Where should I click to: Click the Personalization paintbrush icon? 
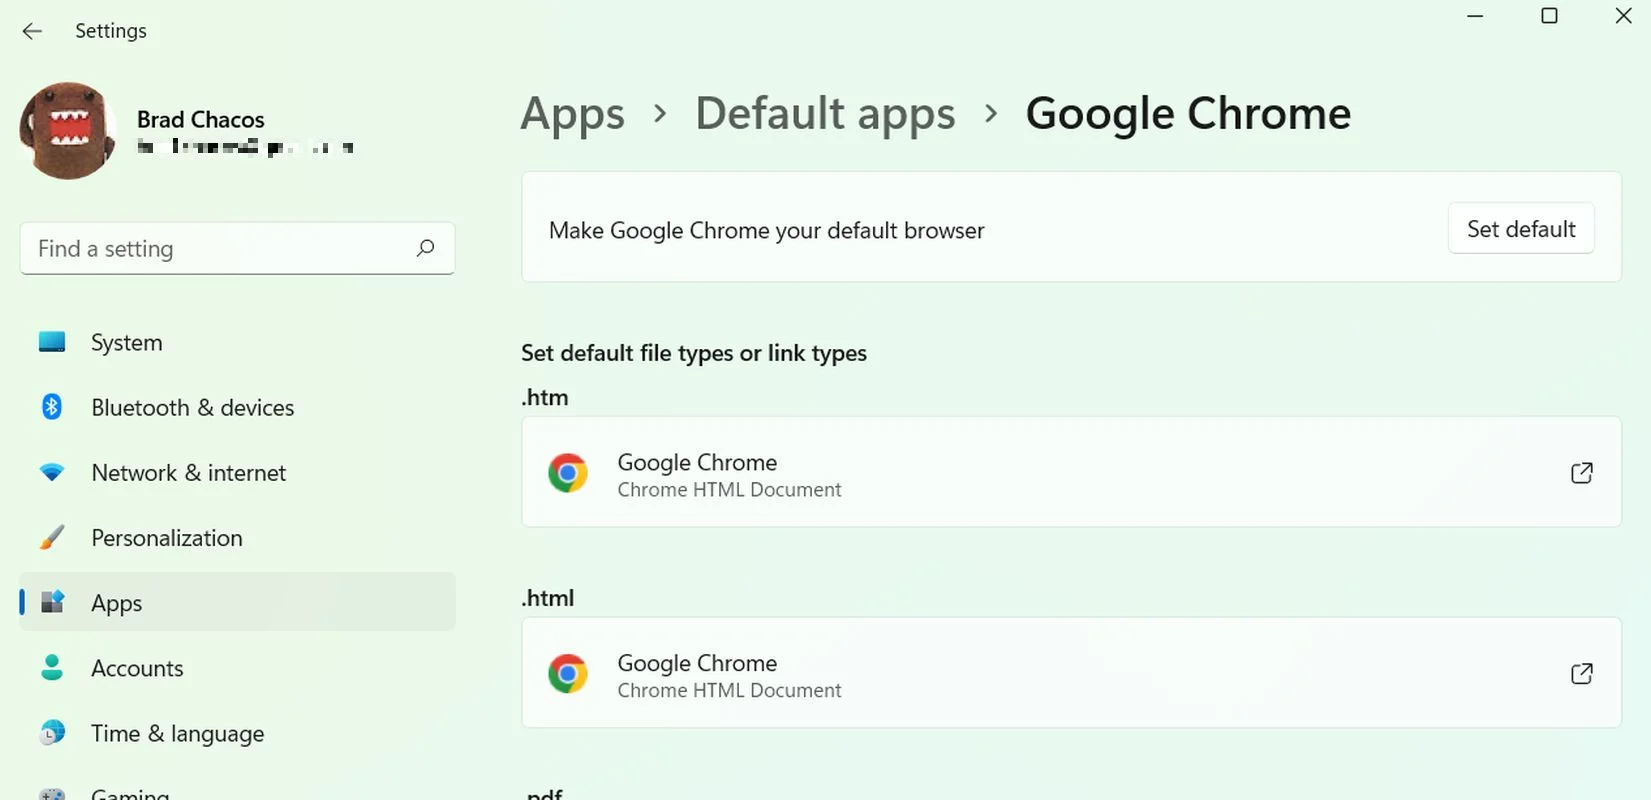52,538
